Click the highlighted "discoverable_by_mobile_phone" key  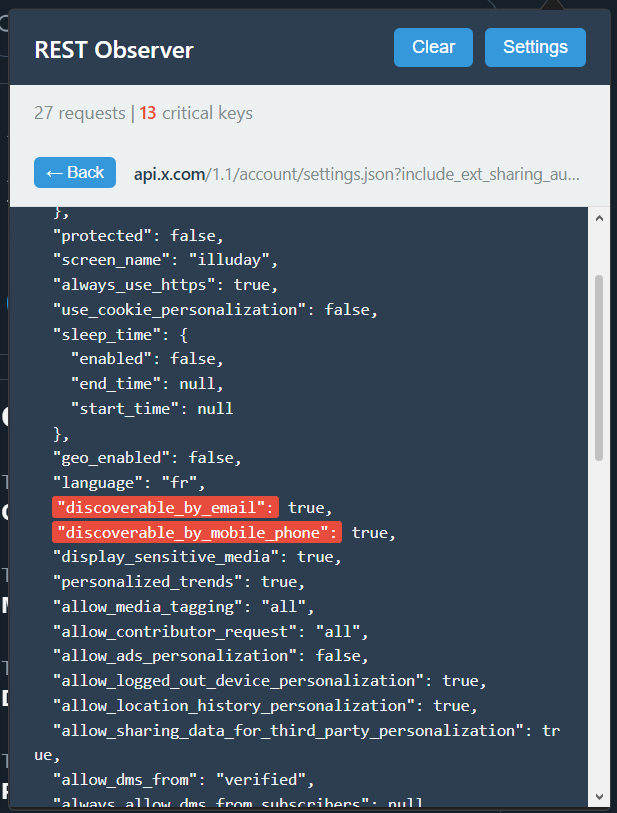[197, 532]
